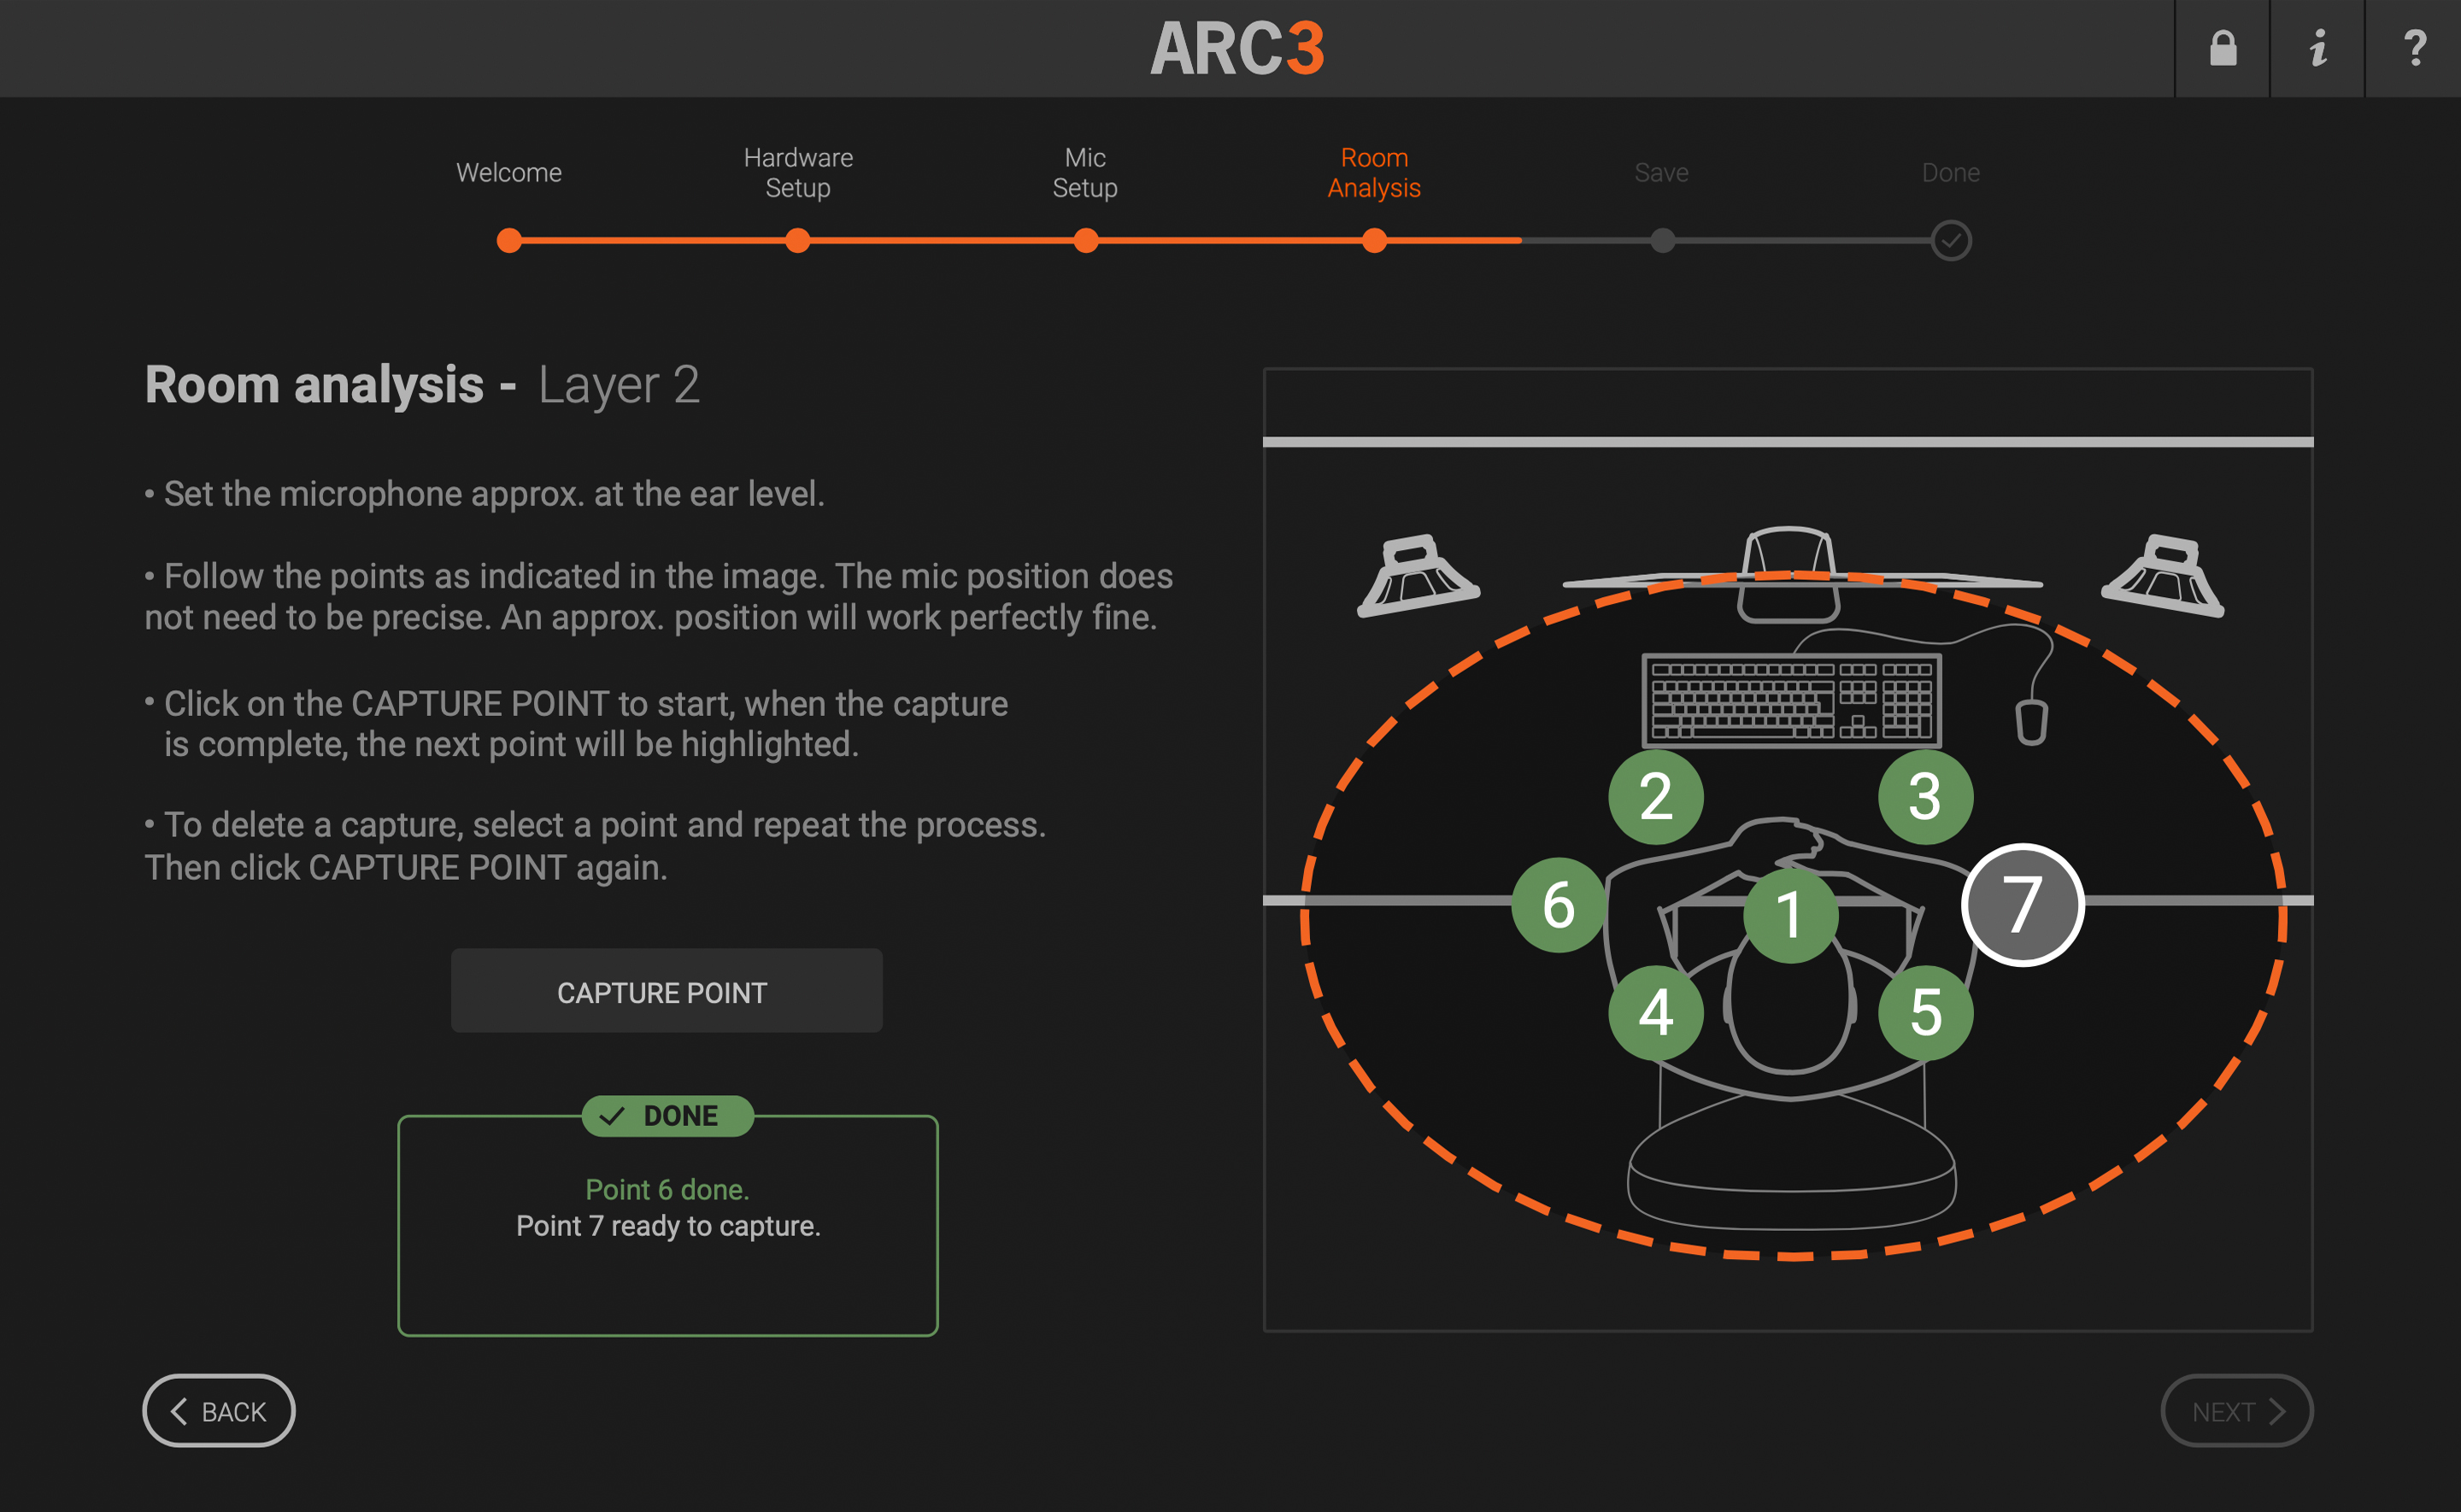Click the Welcome step node on the progress bar
Image resolution: width=2461 pixels, height=1512 pixels.
[x=508, y=241]
